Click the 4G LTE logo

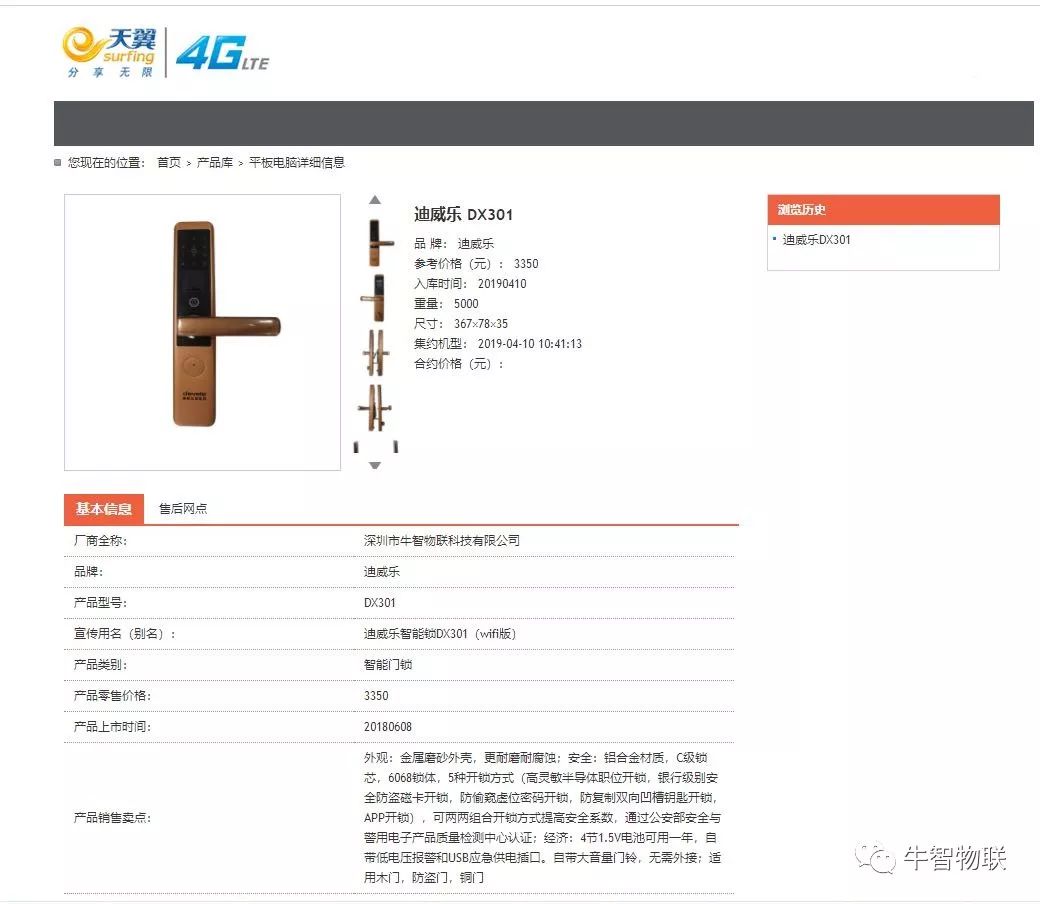223,53
